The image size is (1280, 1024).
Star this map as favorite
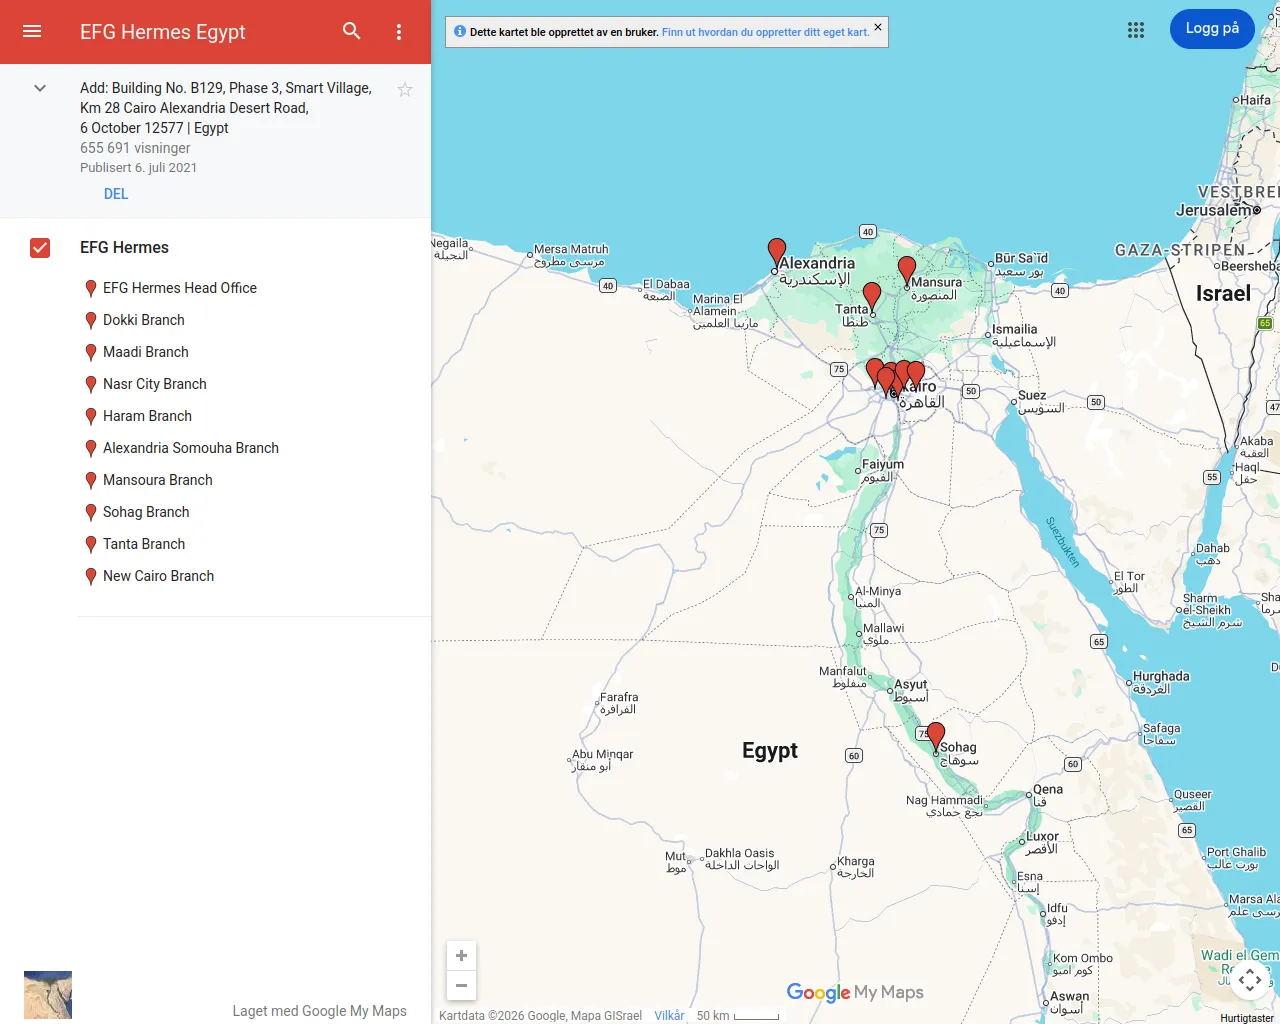(405, 90)
